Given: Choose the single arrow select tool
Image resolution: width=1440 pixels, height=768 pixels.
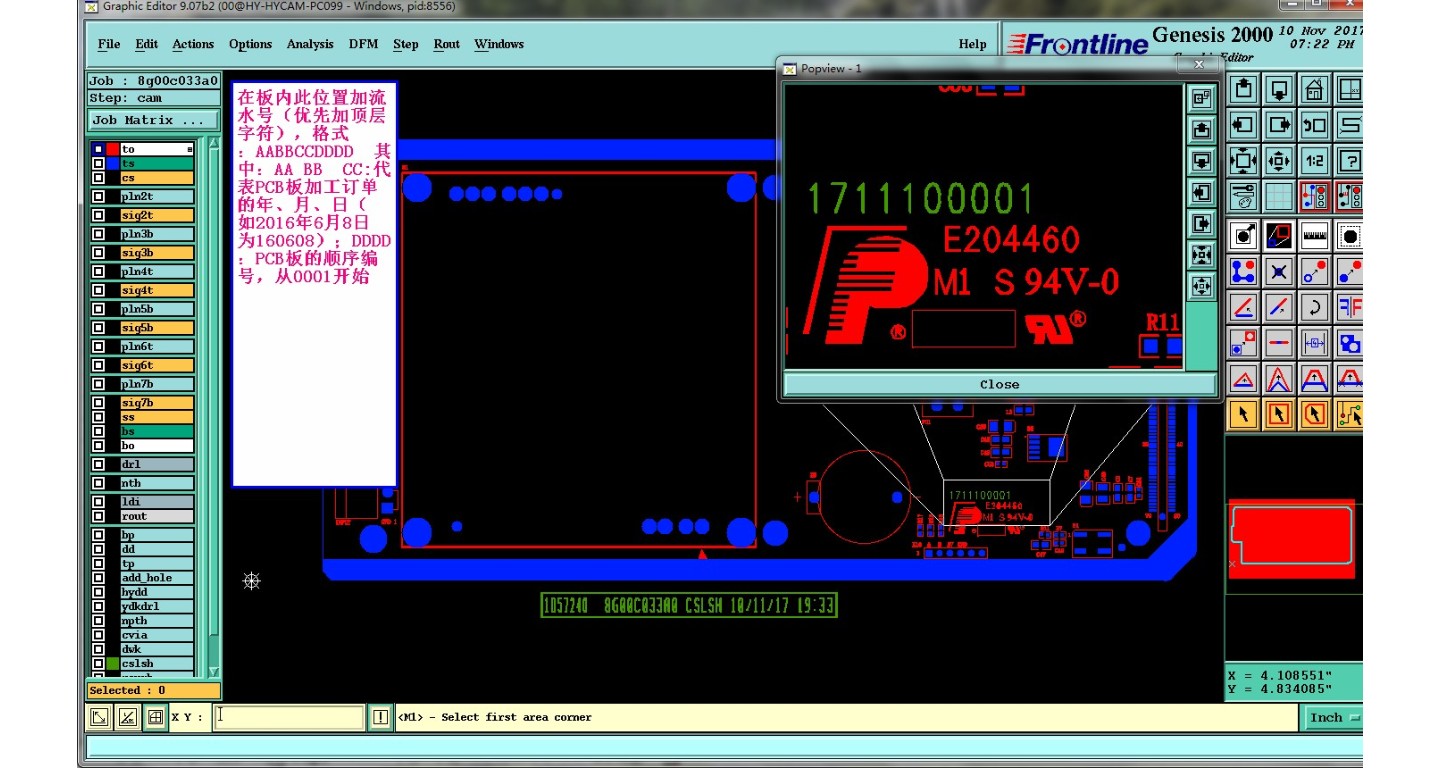Looking at the screenshot, I should click(x=1243, y=413).
